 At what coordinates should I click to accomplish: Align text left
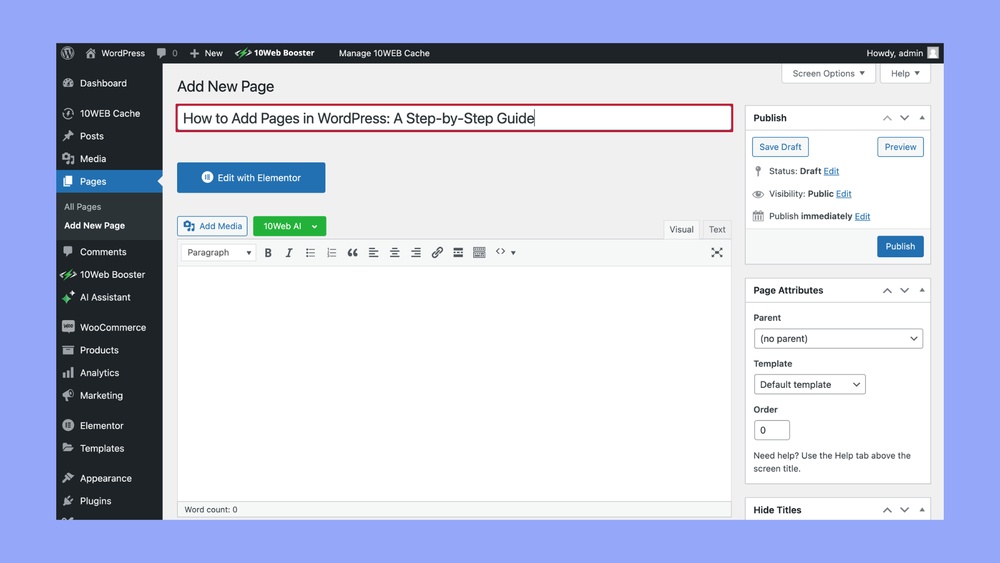(x=373, y=252)
